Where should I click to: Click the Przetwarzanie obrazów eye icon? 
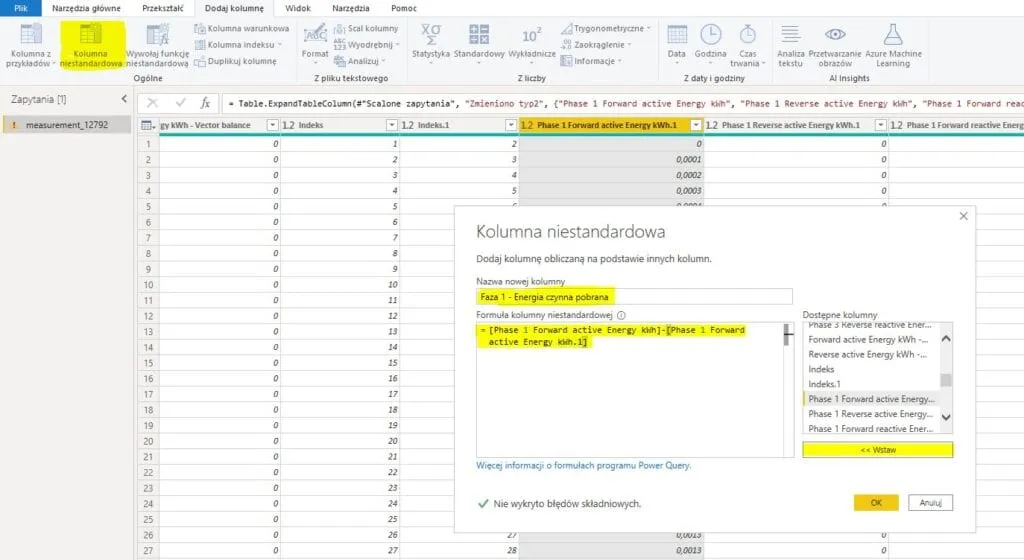835,34
